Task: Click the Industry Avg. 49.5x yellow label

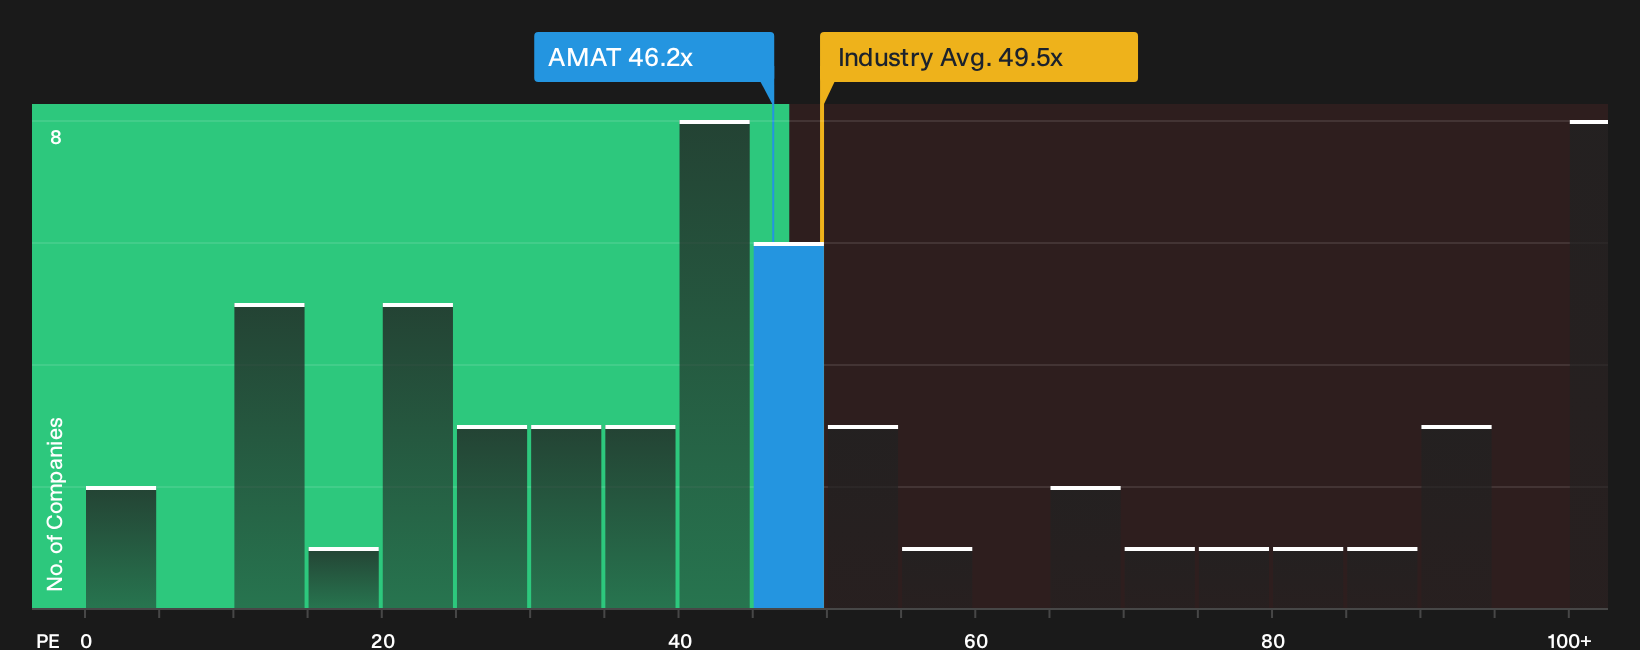Action: click(x=979, y=57)
